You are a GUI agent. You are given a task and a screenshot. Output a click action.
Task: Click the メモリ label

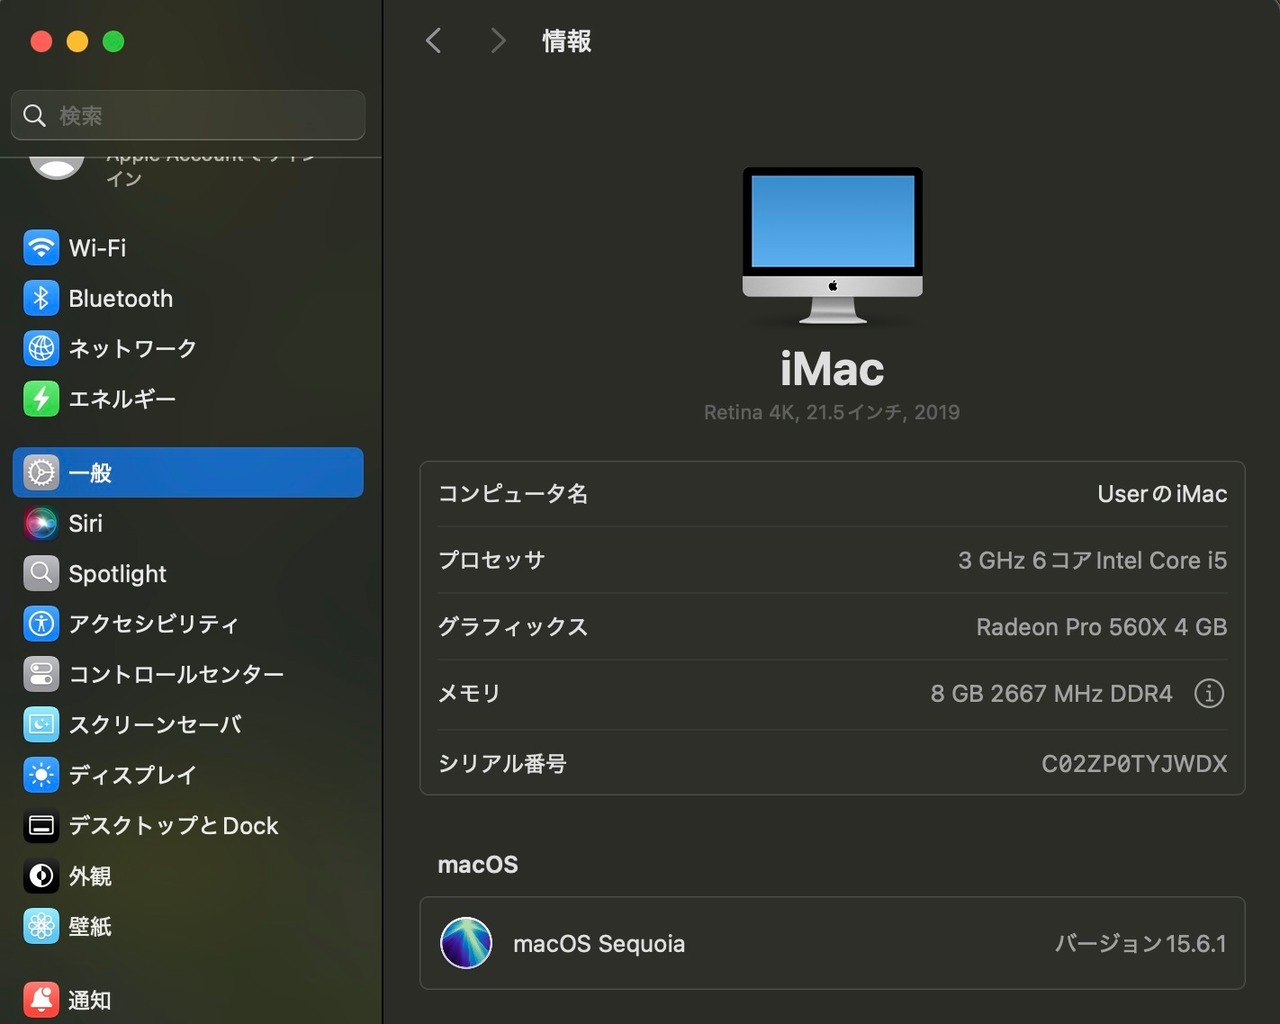click(x=469, y=693)
